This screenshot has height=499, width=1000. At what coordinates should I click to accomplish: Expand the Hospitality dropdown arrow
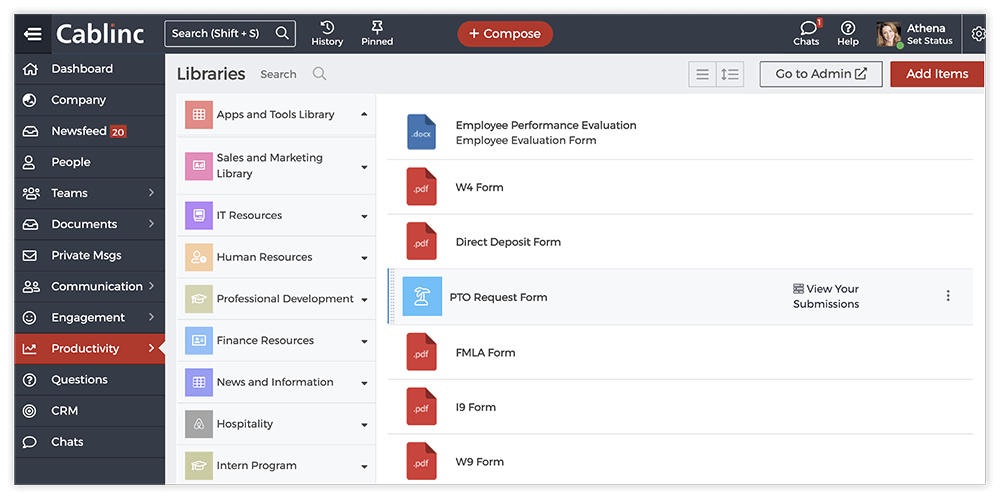364,425
